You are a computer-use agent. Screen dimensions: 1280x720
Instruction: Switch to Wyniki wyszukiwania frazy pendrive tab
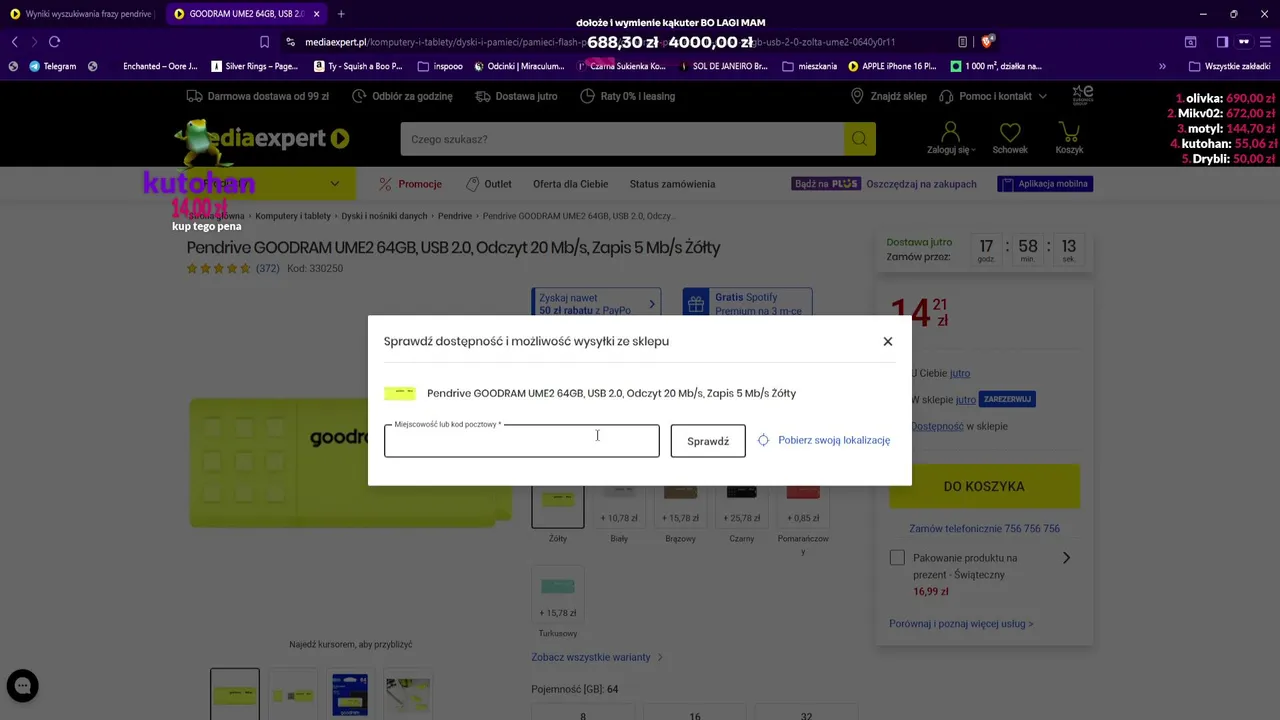pos(82,14)
